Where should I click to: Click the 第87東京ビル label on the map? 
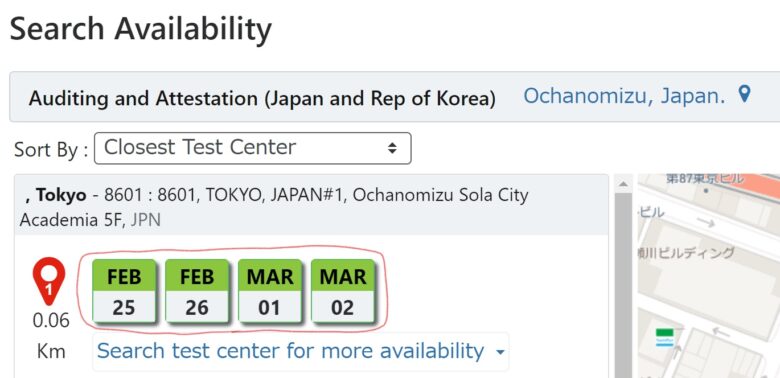click(705, 179)
